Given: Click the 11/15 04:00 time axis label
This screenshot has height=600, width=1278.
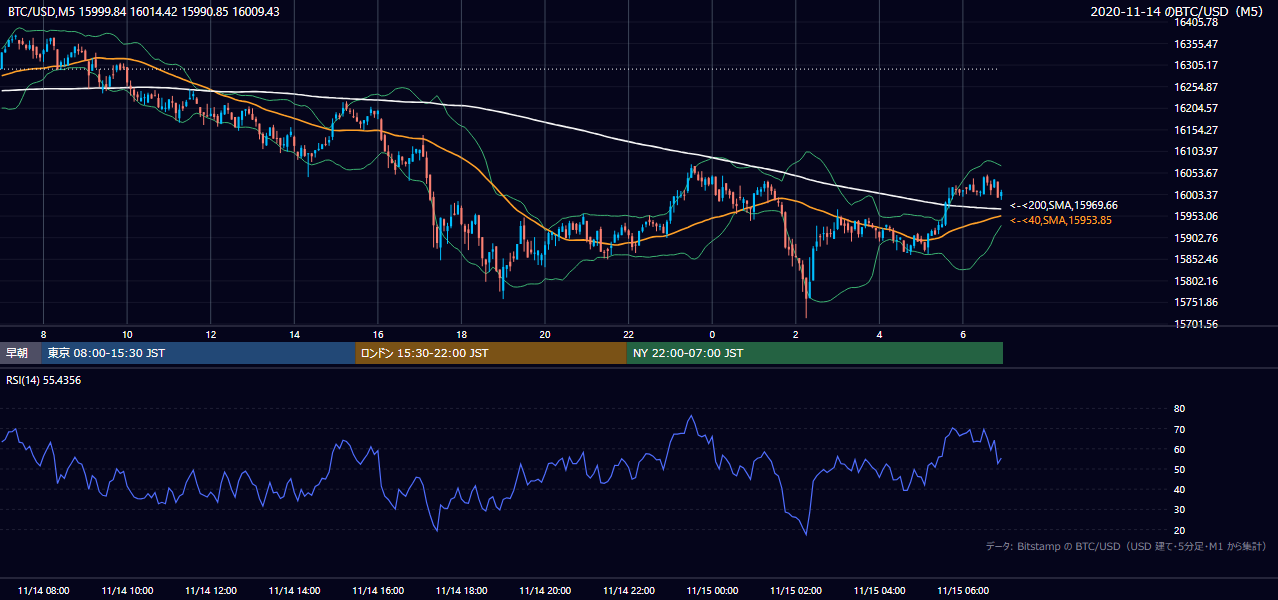Looking at the screenshot, I should 879,591.
